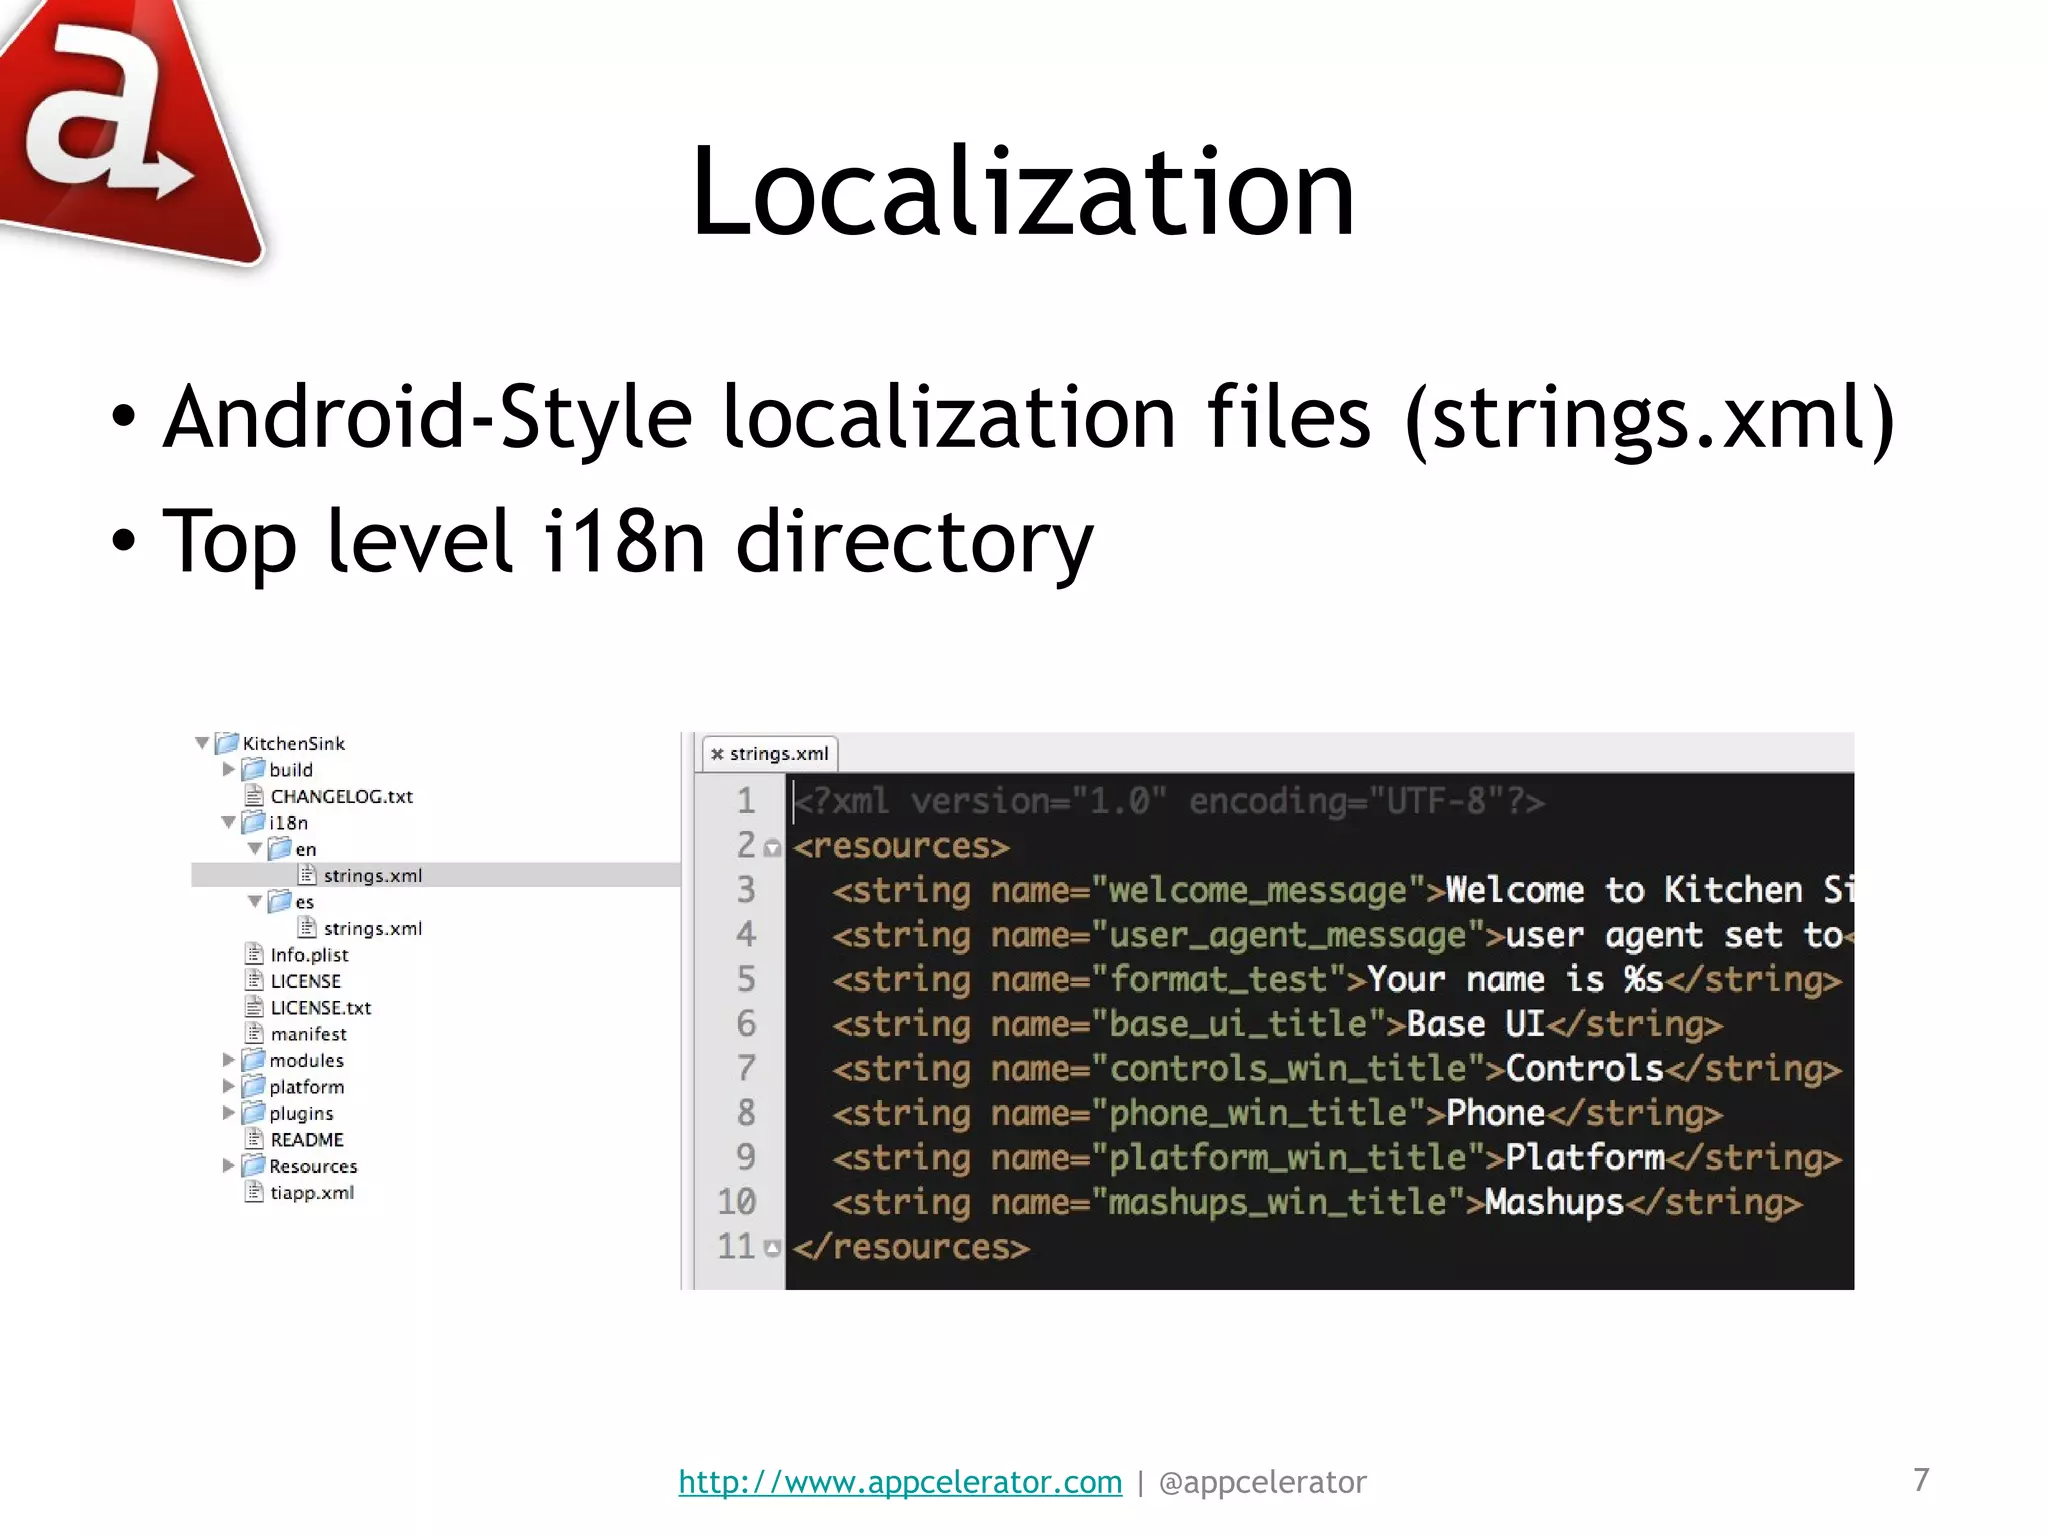Fold the resources block at line 2

[772, 848]
